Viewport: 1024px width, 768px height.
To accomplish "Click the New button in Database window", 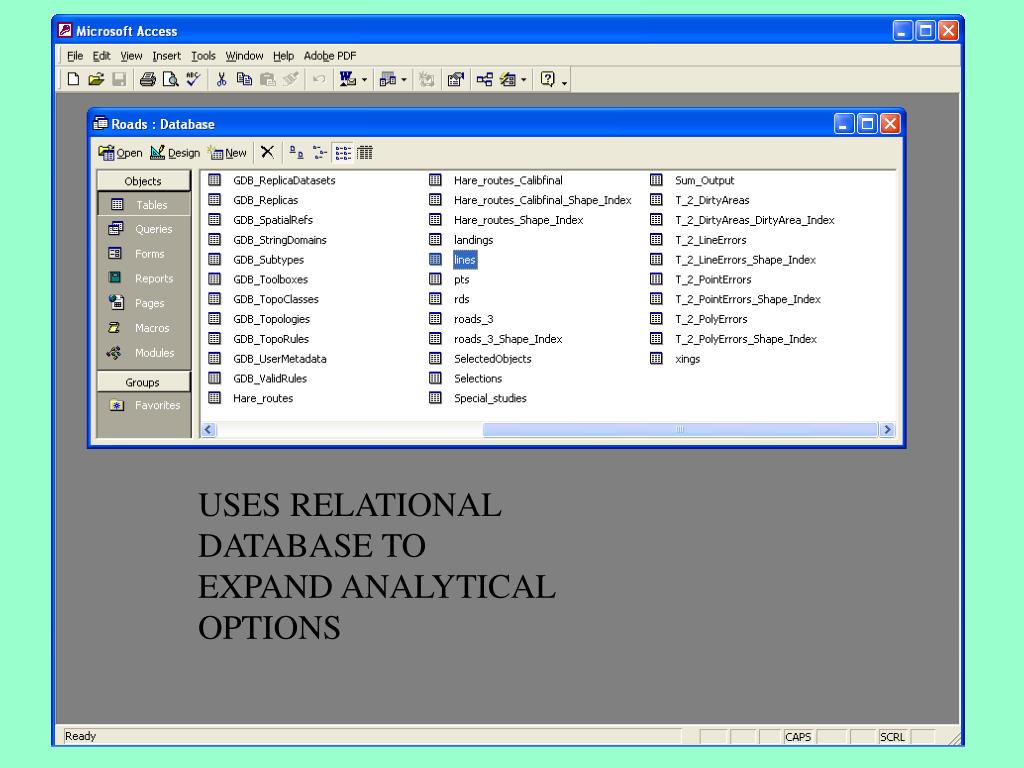I will (x=227, y=153).
